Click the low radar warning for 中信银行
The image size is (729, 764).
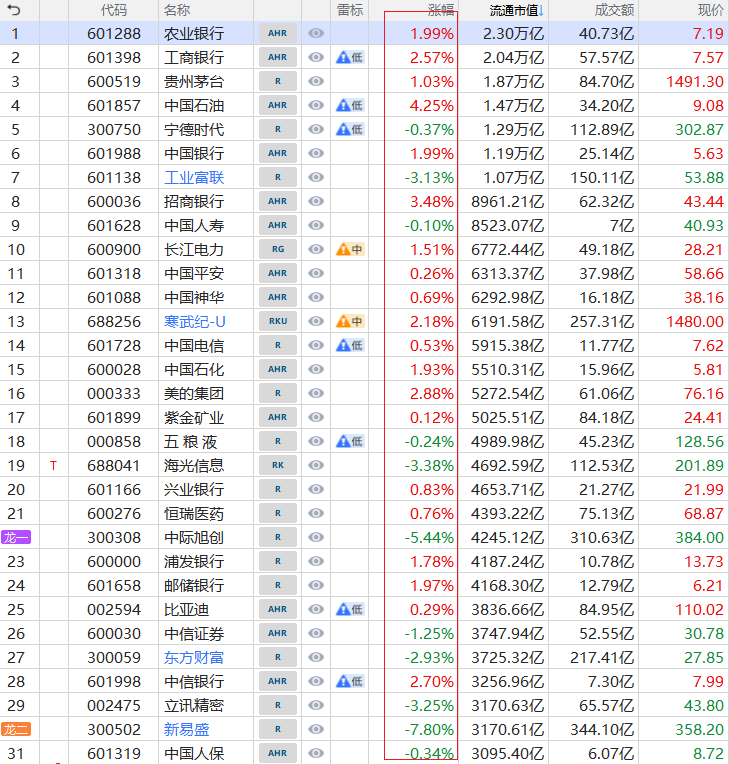point(350,681)
